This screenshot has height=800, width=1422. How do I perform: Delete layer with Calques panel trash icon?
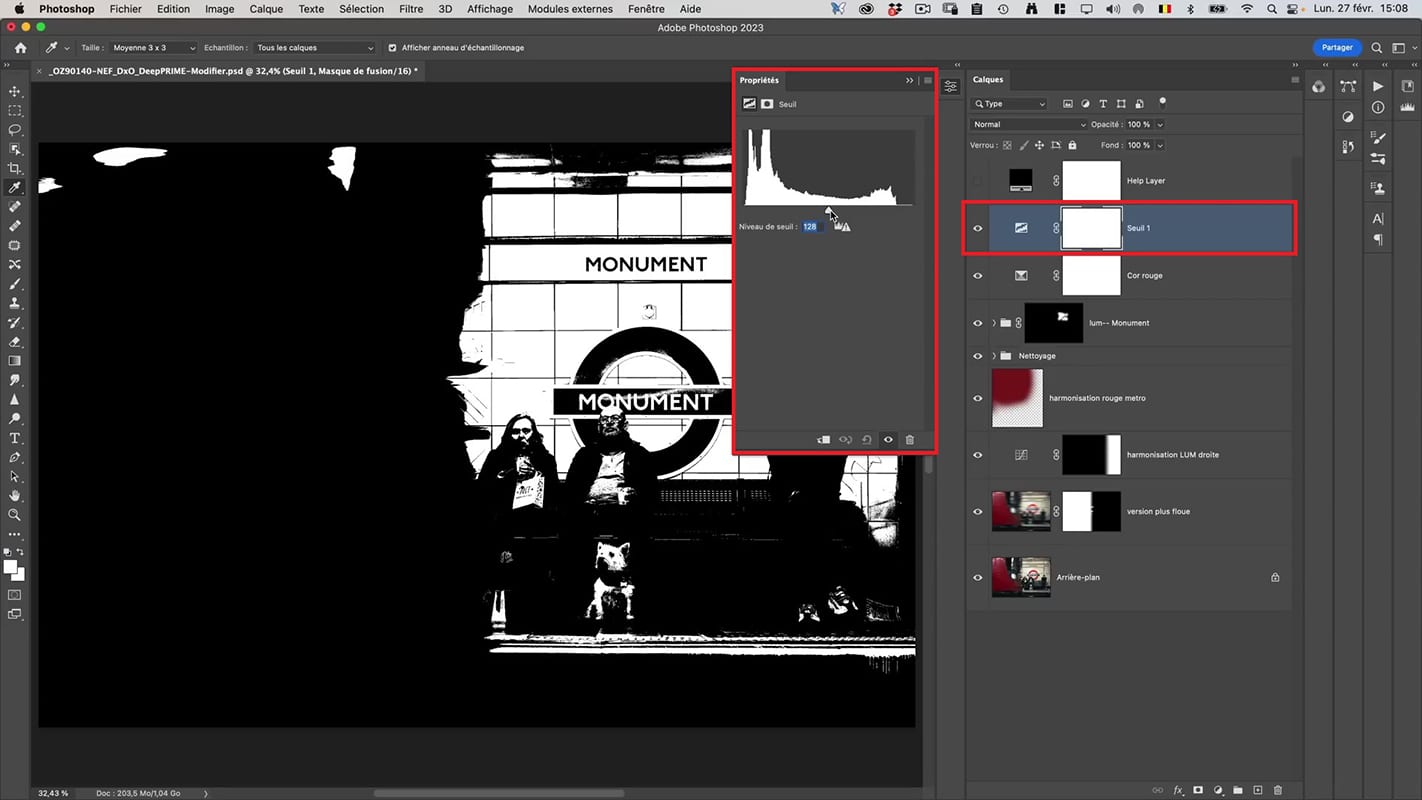(1278, 790)
